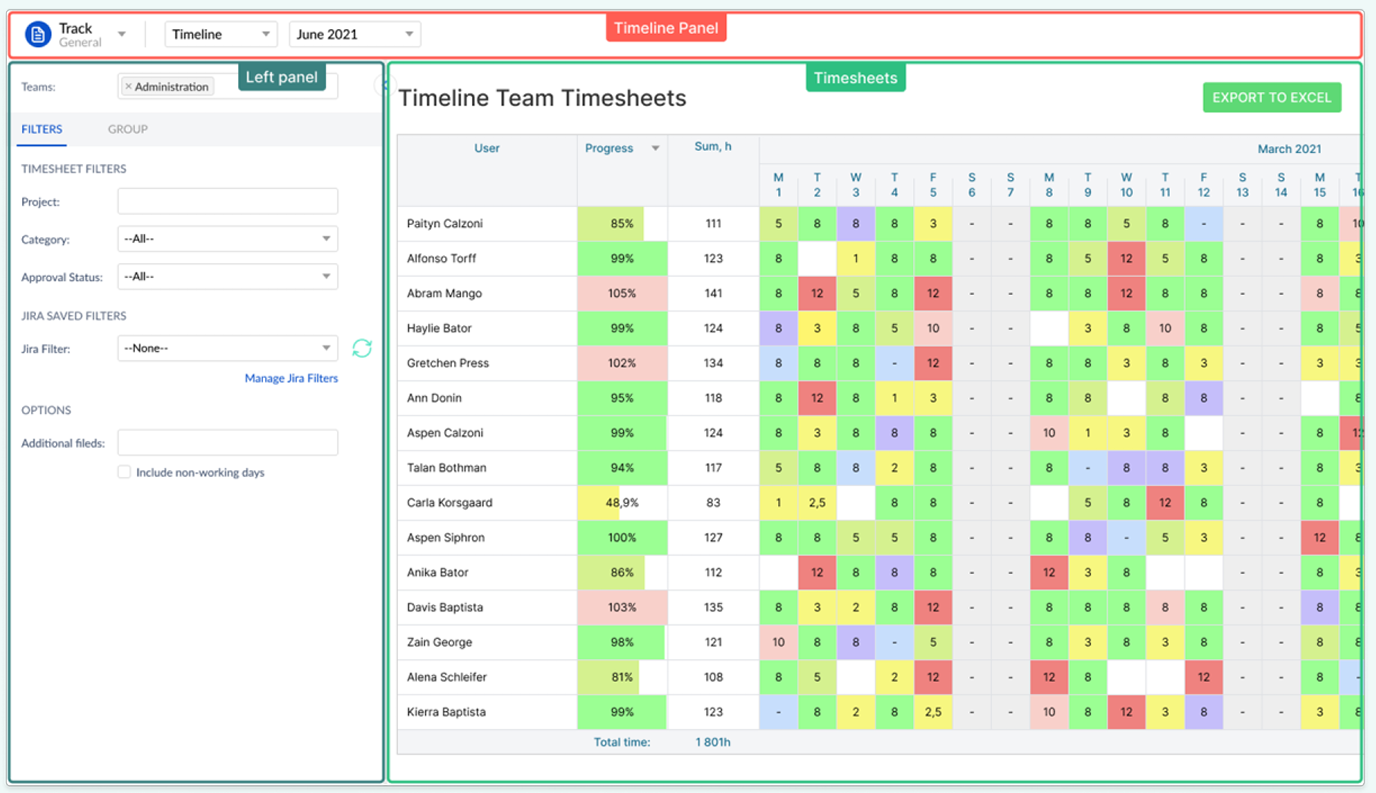Image resolution: width=1376 pixels, height=793 pixels.
Task: Click sum 141 for Abram Mango
Action: (713, 294)
